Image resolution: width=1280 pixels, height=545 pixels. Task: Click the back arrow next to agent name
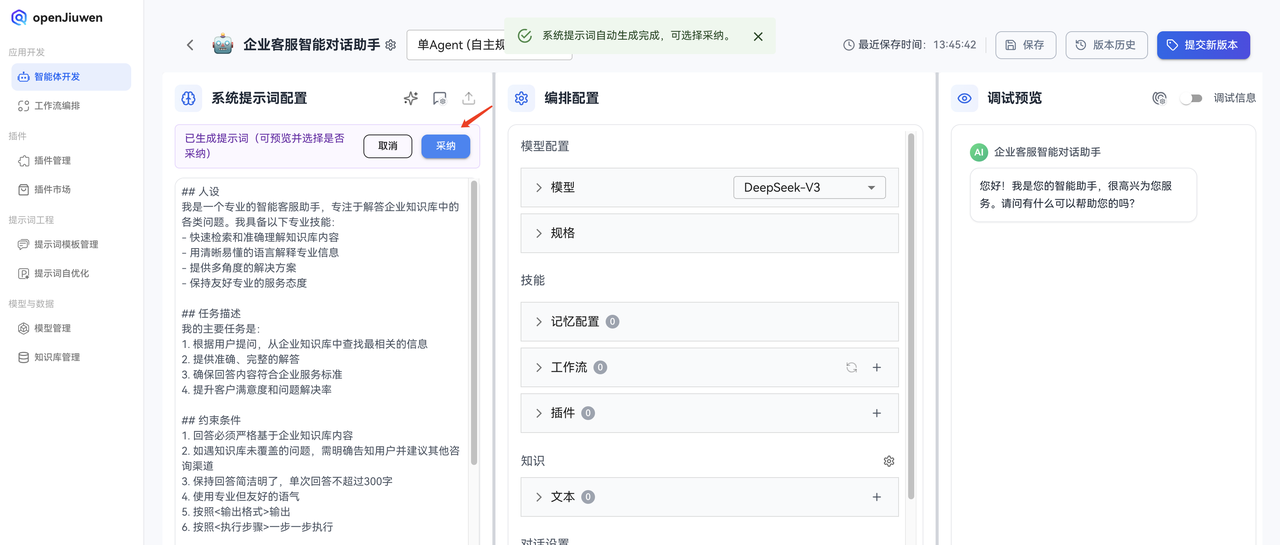pos(190,45)
